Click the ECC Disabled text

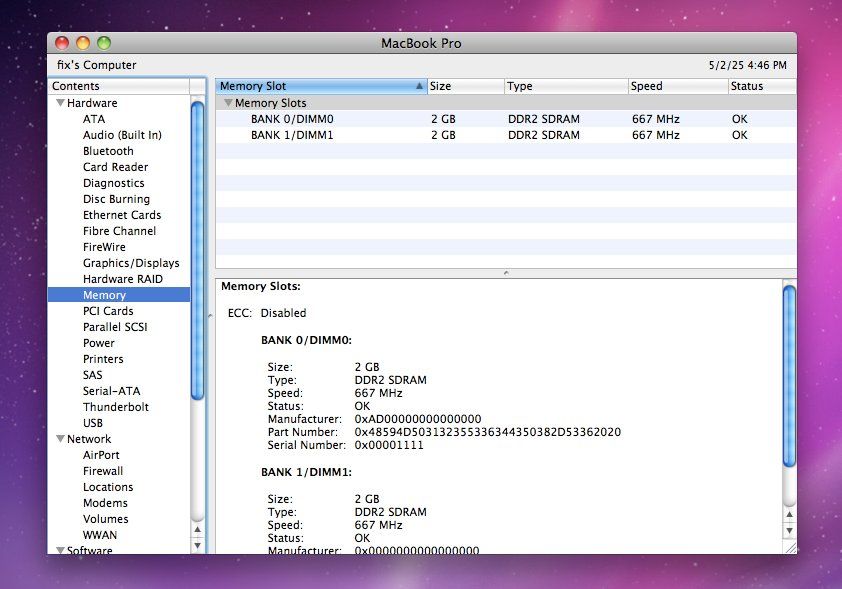coord(267,313)
